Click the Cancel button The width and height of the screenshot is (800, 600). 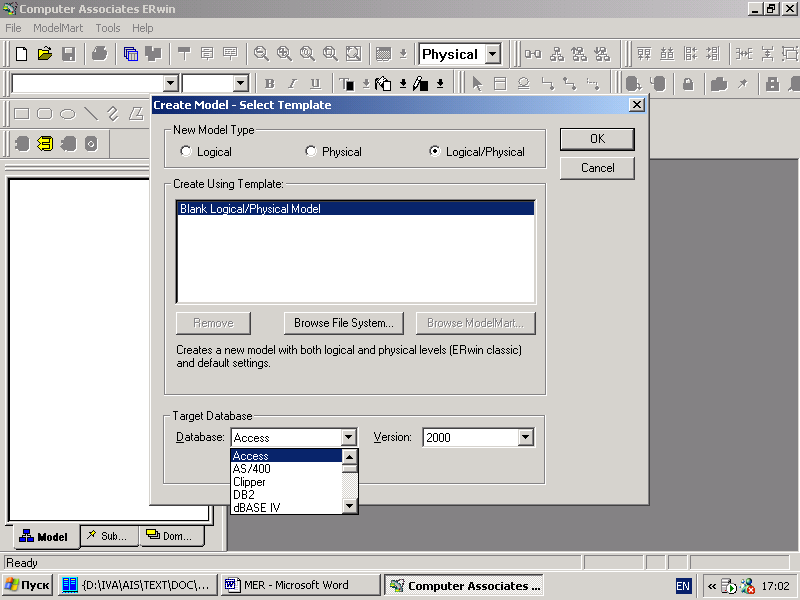[x=597, y=168]
